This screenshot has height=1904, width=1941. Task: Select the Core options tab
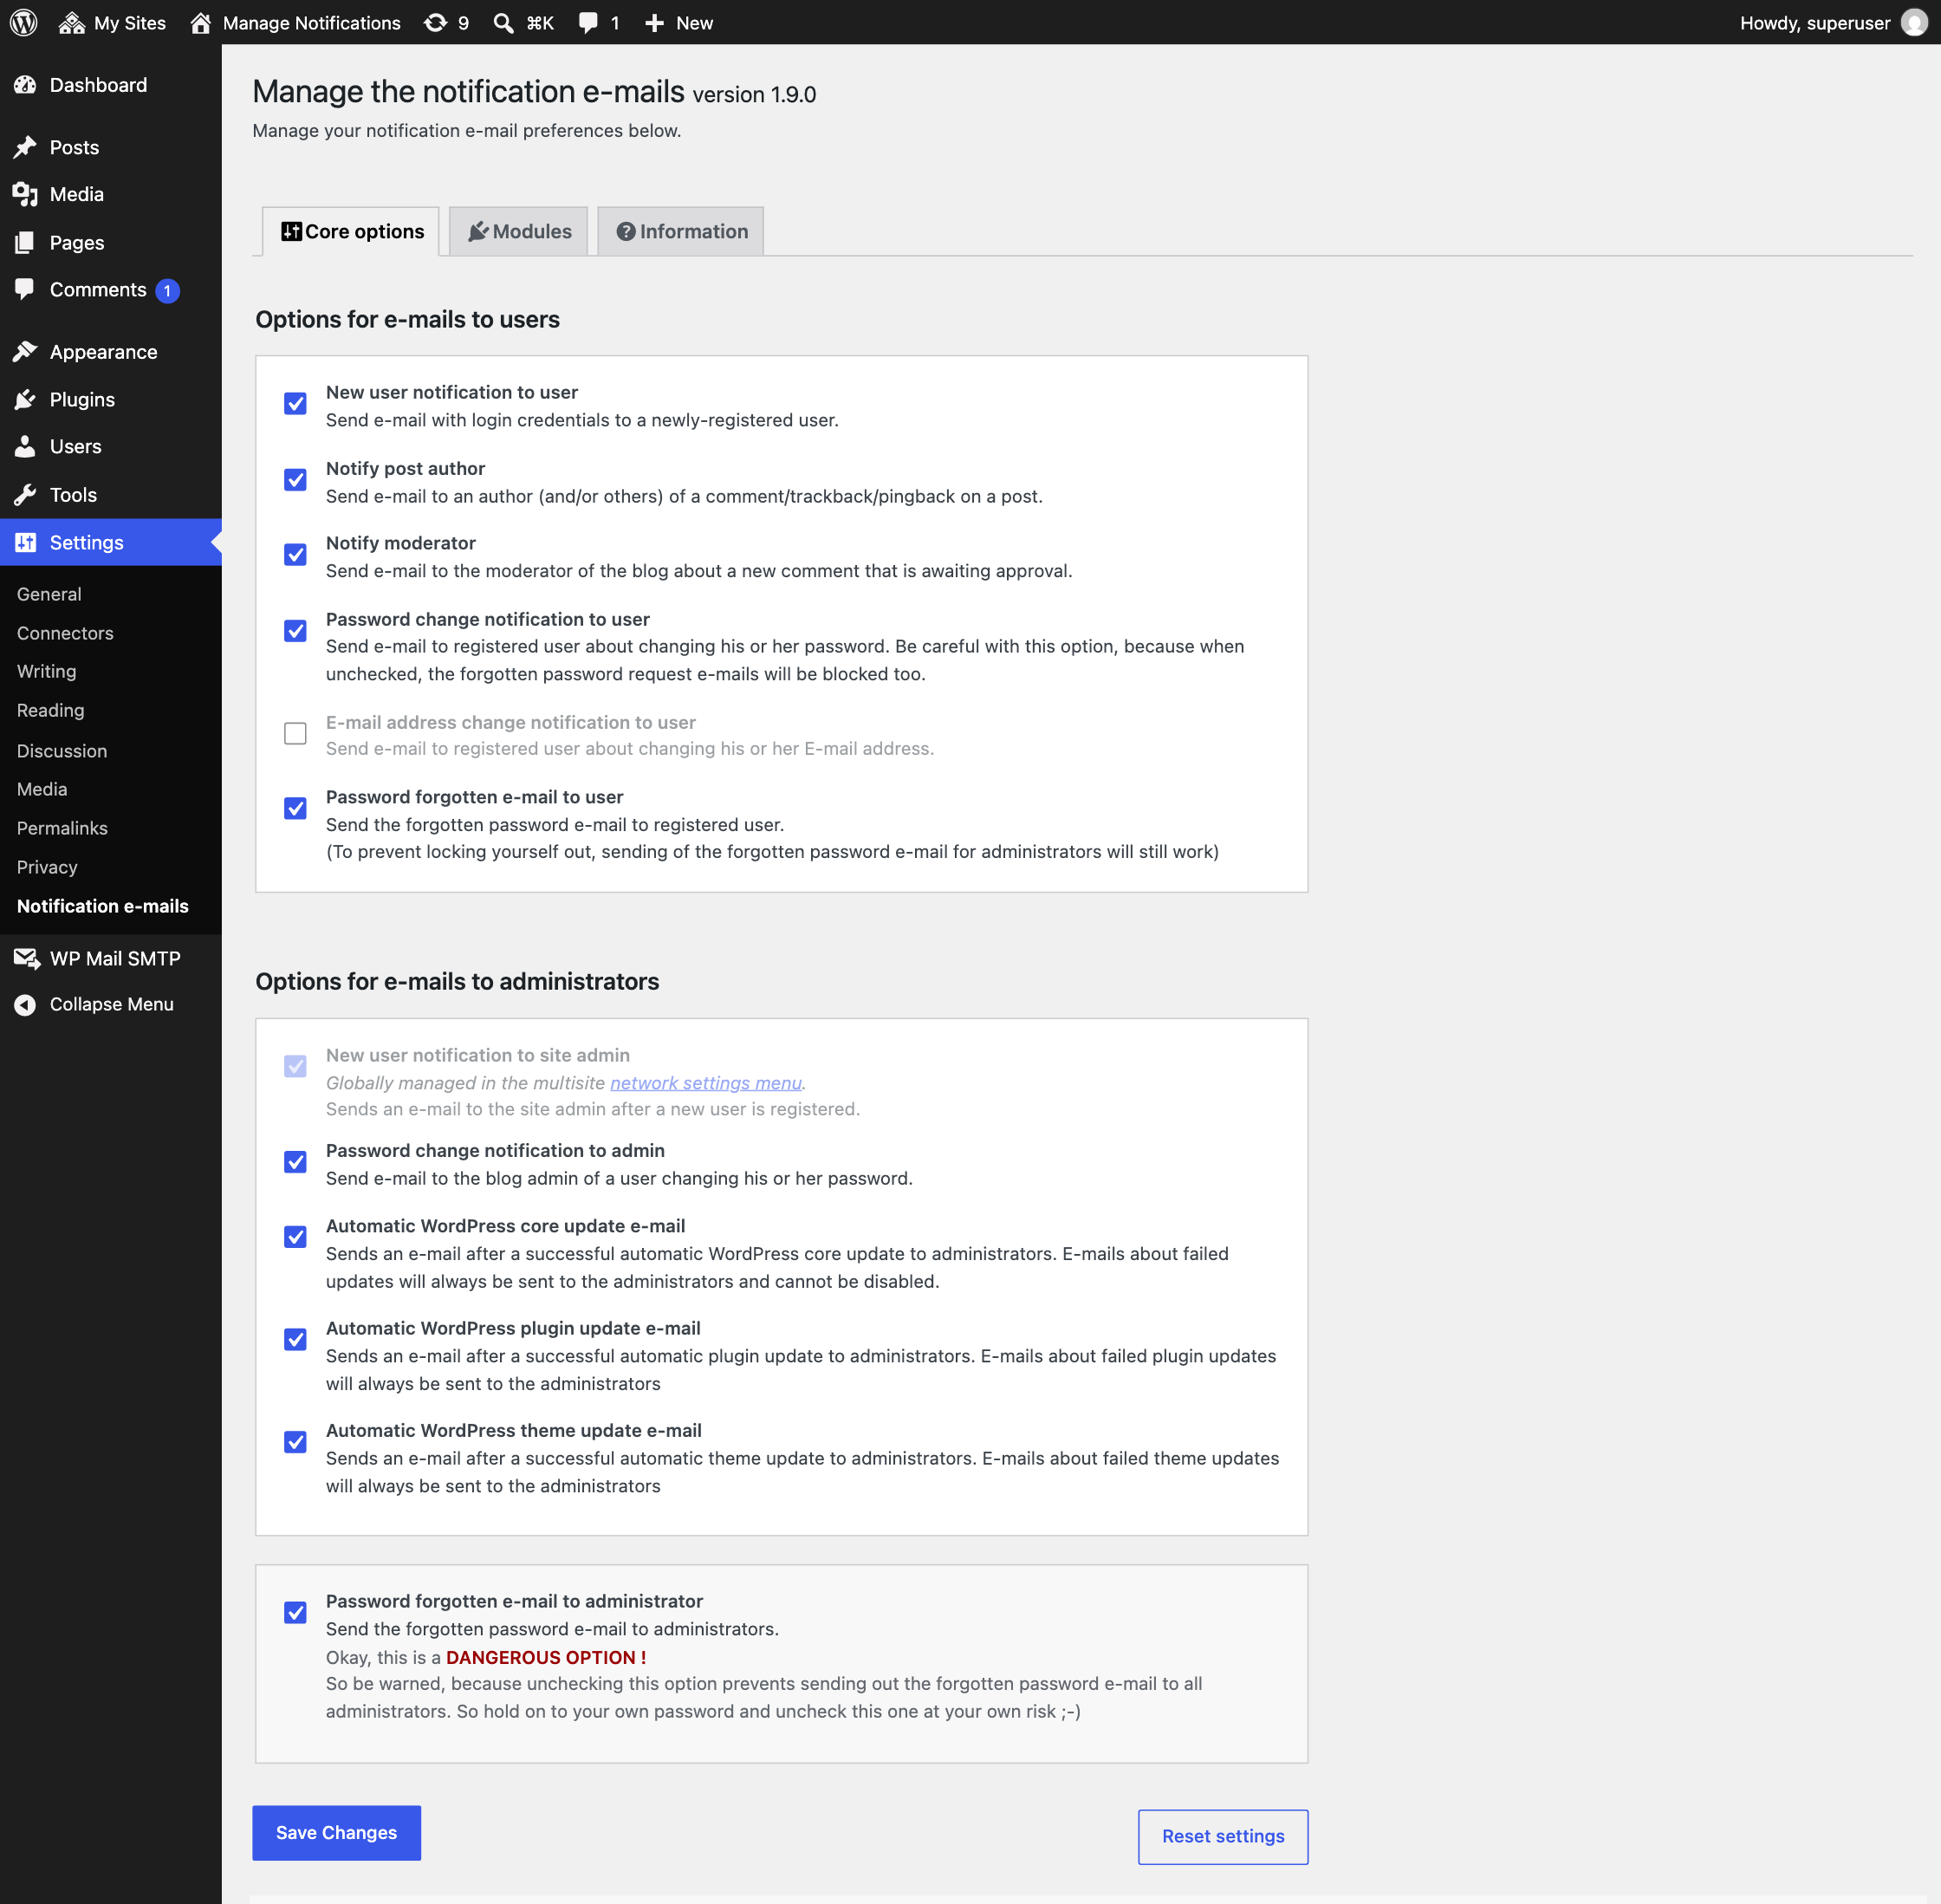(351, 231)
